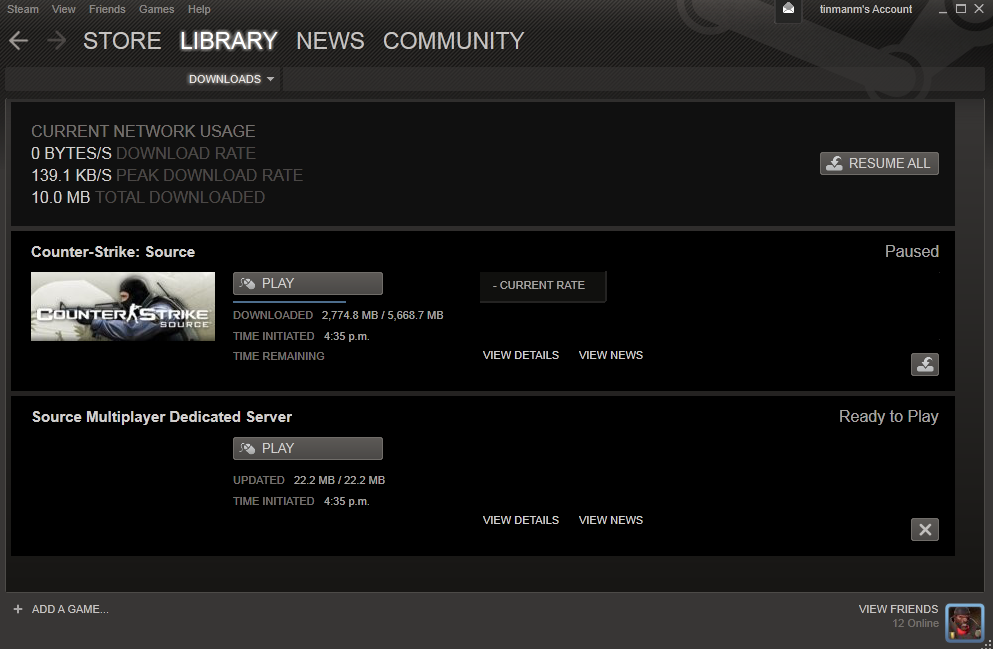Click the 10.0 MB total downloaded value
Screen dimensions: 993x649
tap(61, 197)
